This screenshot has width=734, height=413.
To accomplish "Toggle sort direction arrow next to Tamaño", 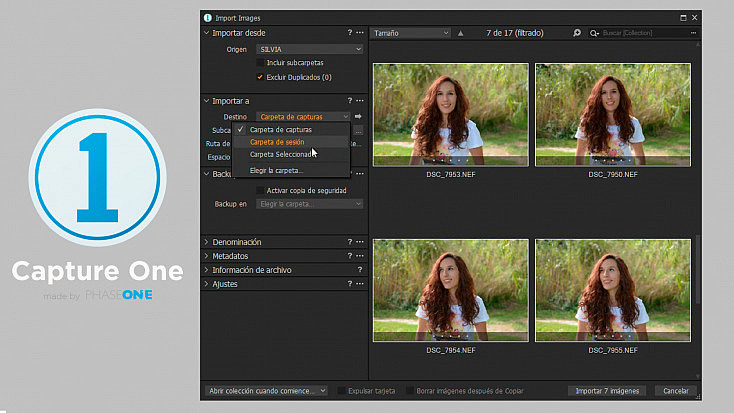I will (461, 33).
